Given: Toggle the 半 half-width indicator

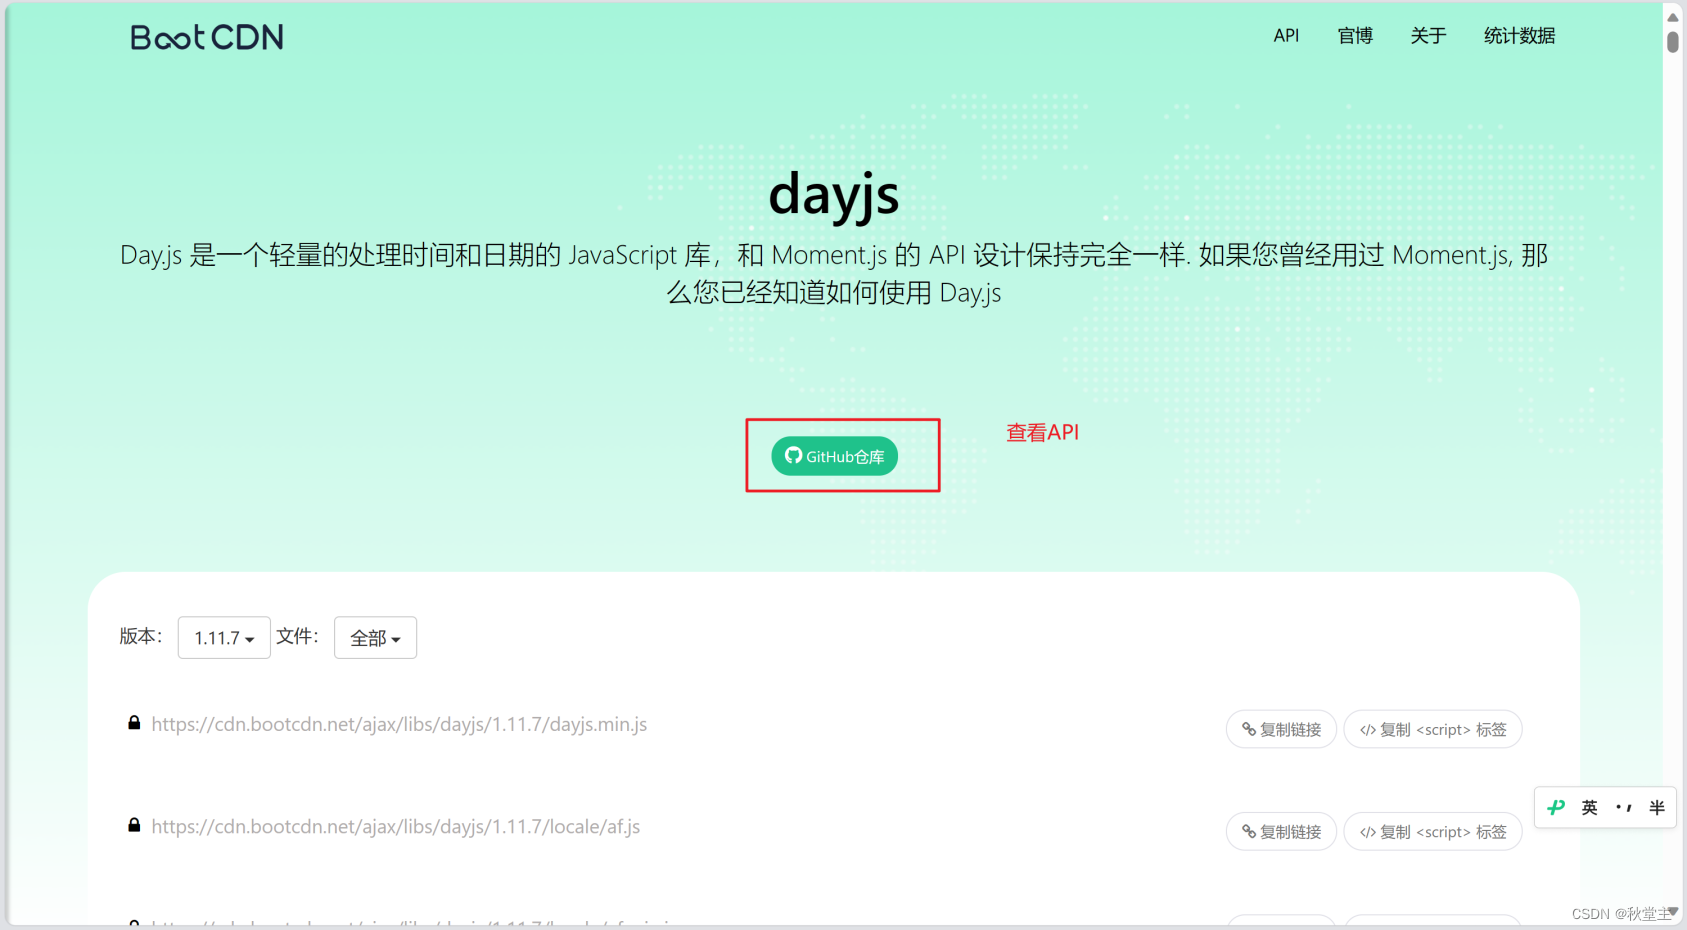Looking at the screenshot, I should point(1657,807).
